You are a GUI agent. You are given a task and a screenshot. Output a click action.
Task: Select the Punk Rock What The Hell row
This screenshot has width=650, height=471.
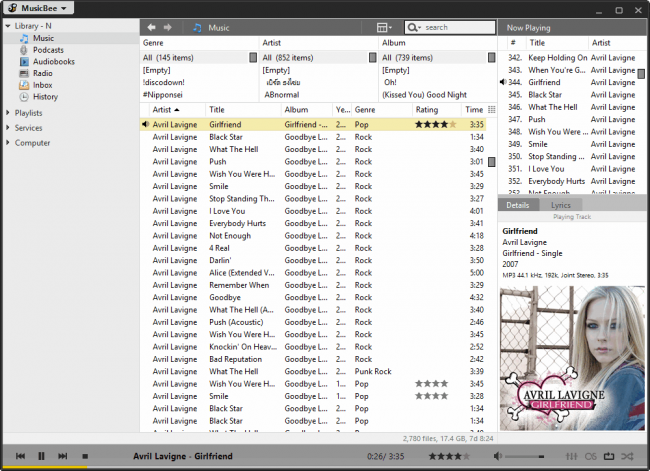pos(313,371)
